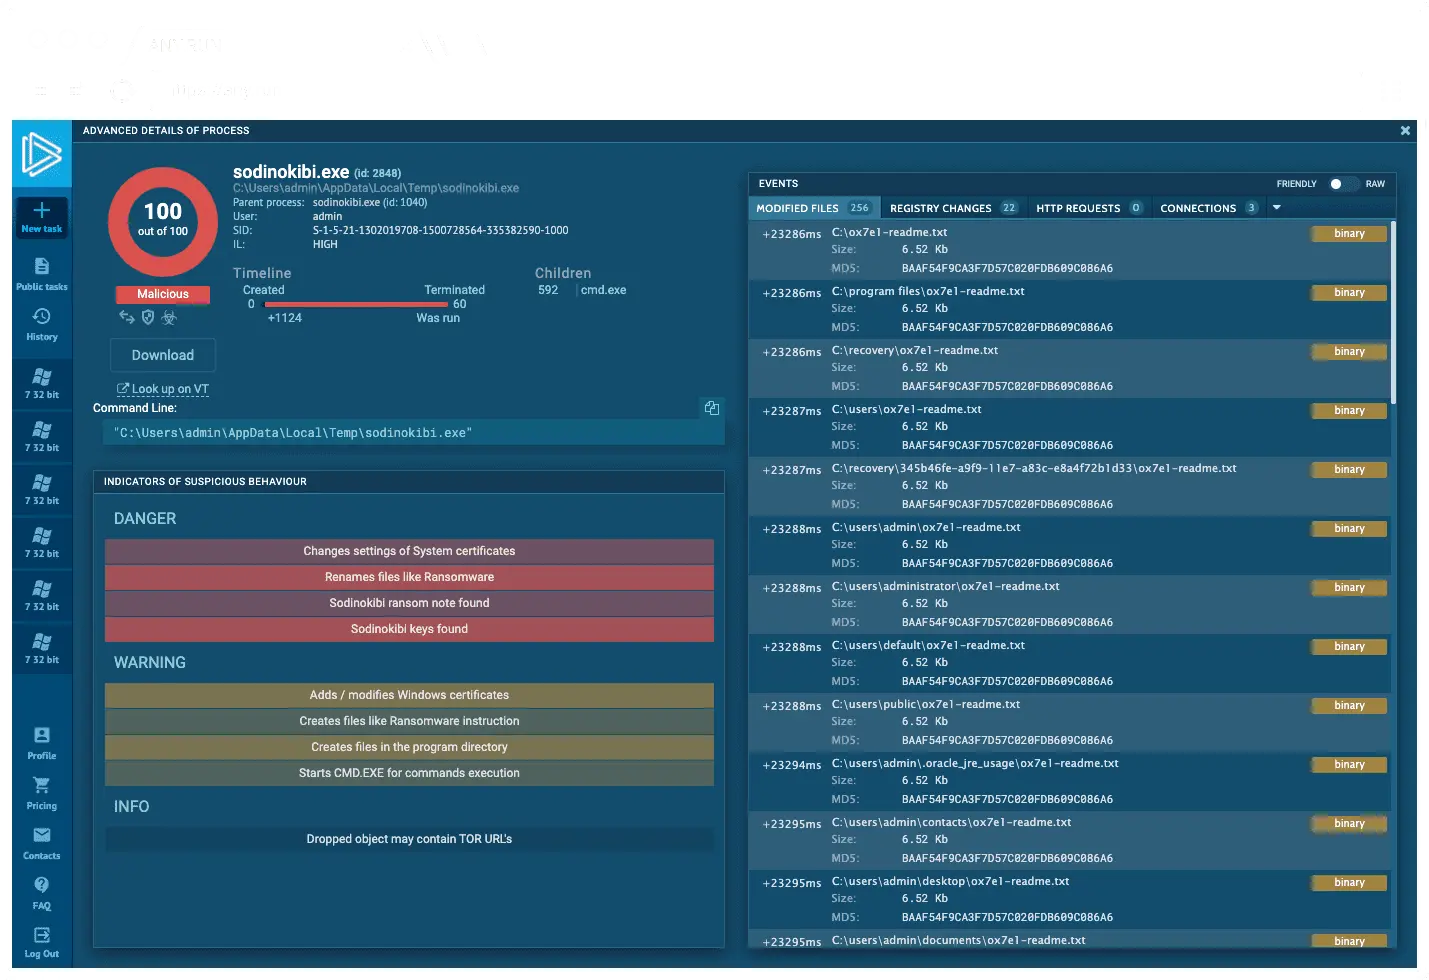Open the Profile page
This screenshot has height=980, width=1429.
tap(42, 736)
